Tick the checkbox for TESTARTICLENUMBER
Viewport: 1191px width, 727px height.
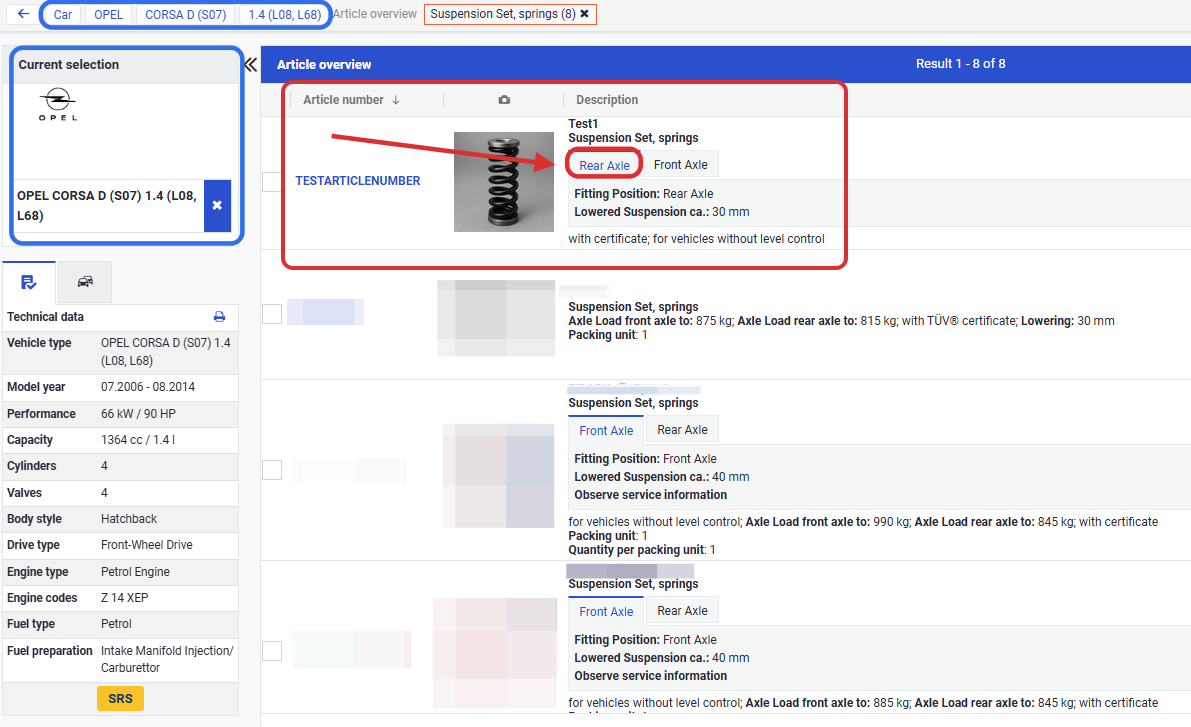(x=272, y=182)
